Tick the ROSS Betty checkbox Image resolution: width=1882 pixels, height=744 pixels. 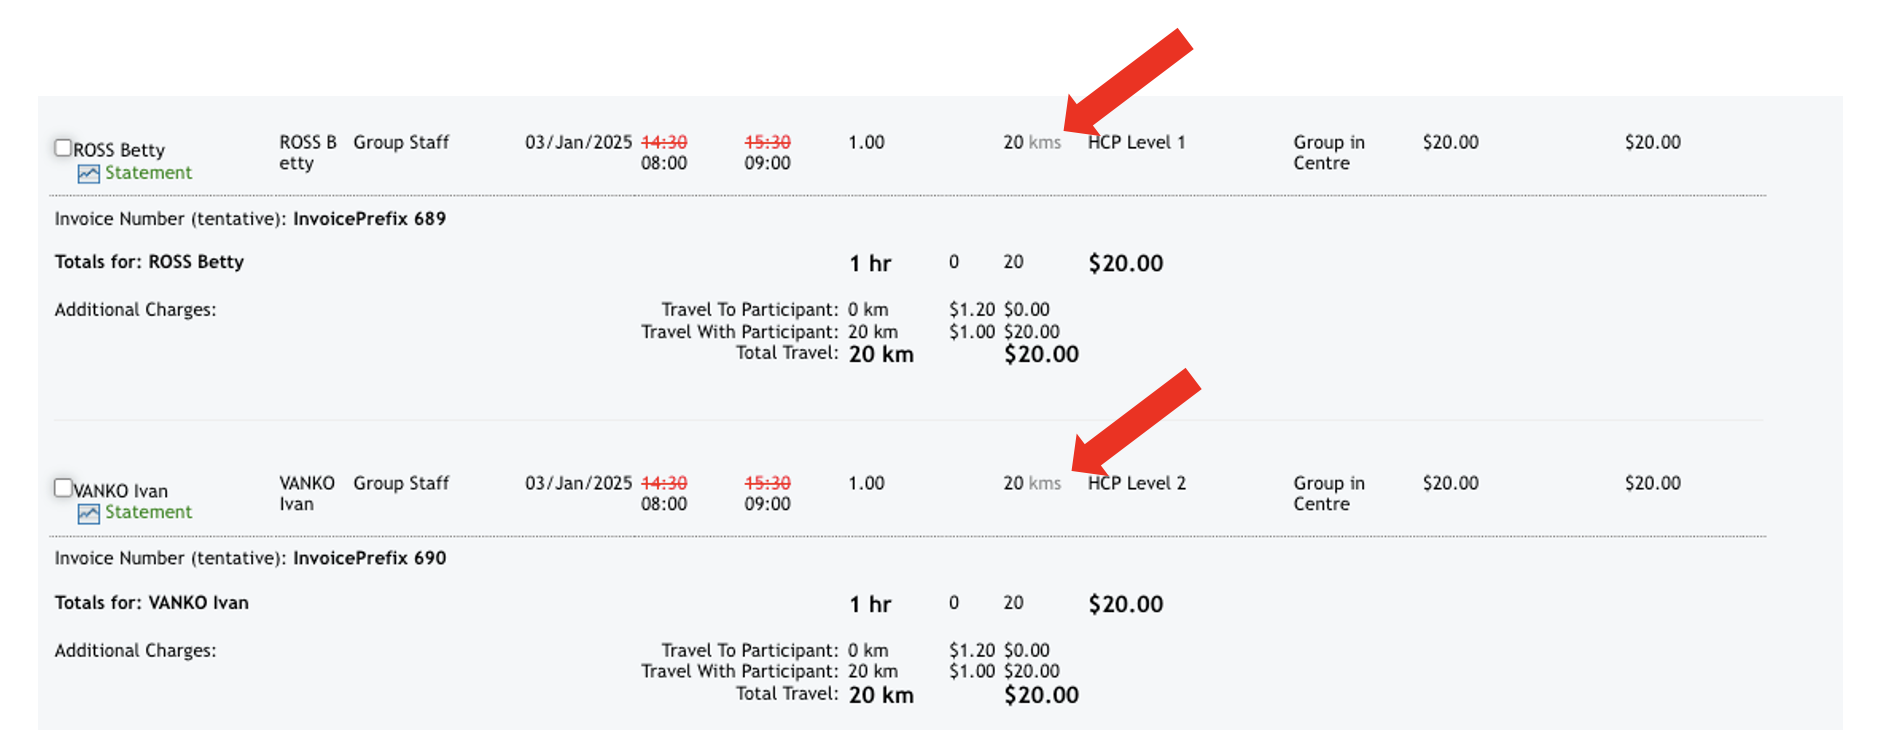63,148
